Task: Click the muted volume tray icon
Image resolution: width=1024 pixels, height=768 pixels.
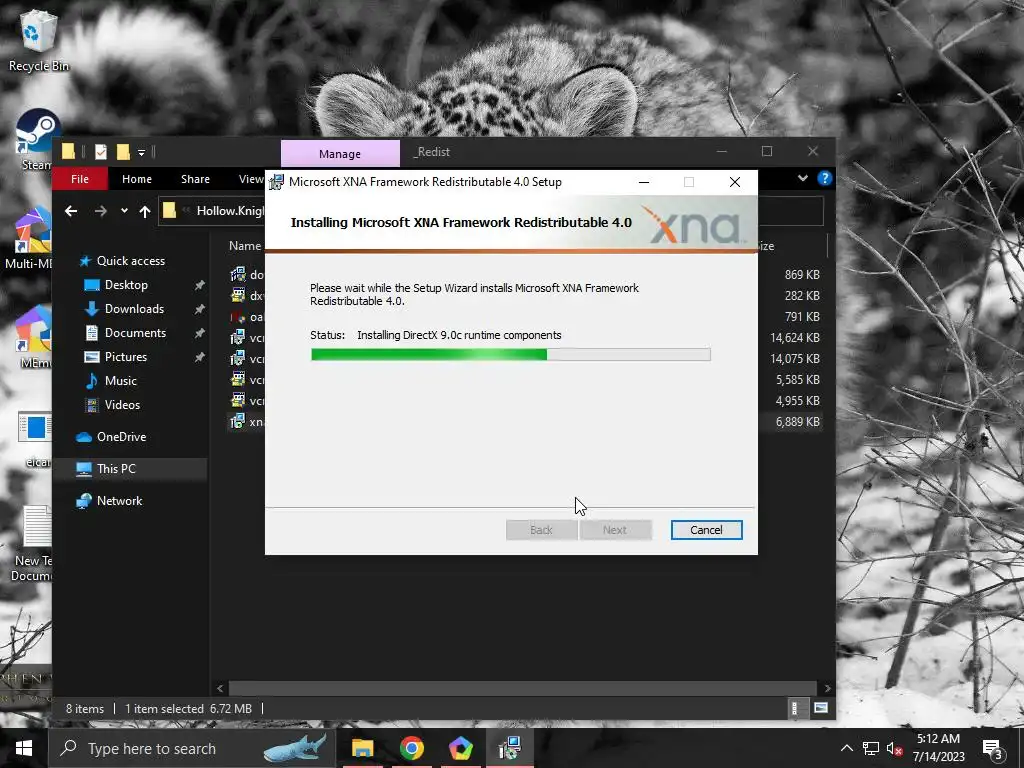Action: click(894, 748)
